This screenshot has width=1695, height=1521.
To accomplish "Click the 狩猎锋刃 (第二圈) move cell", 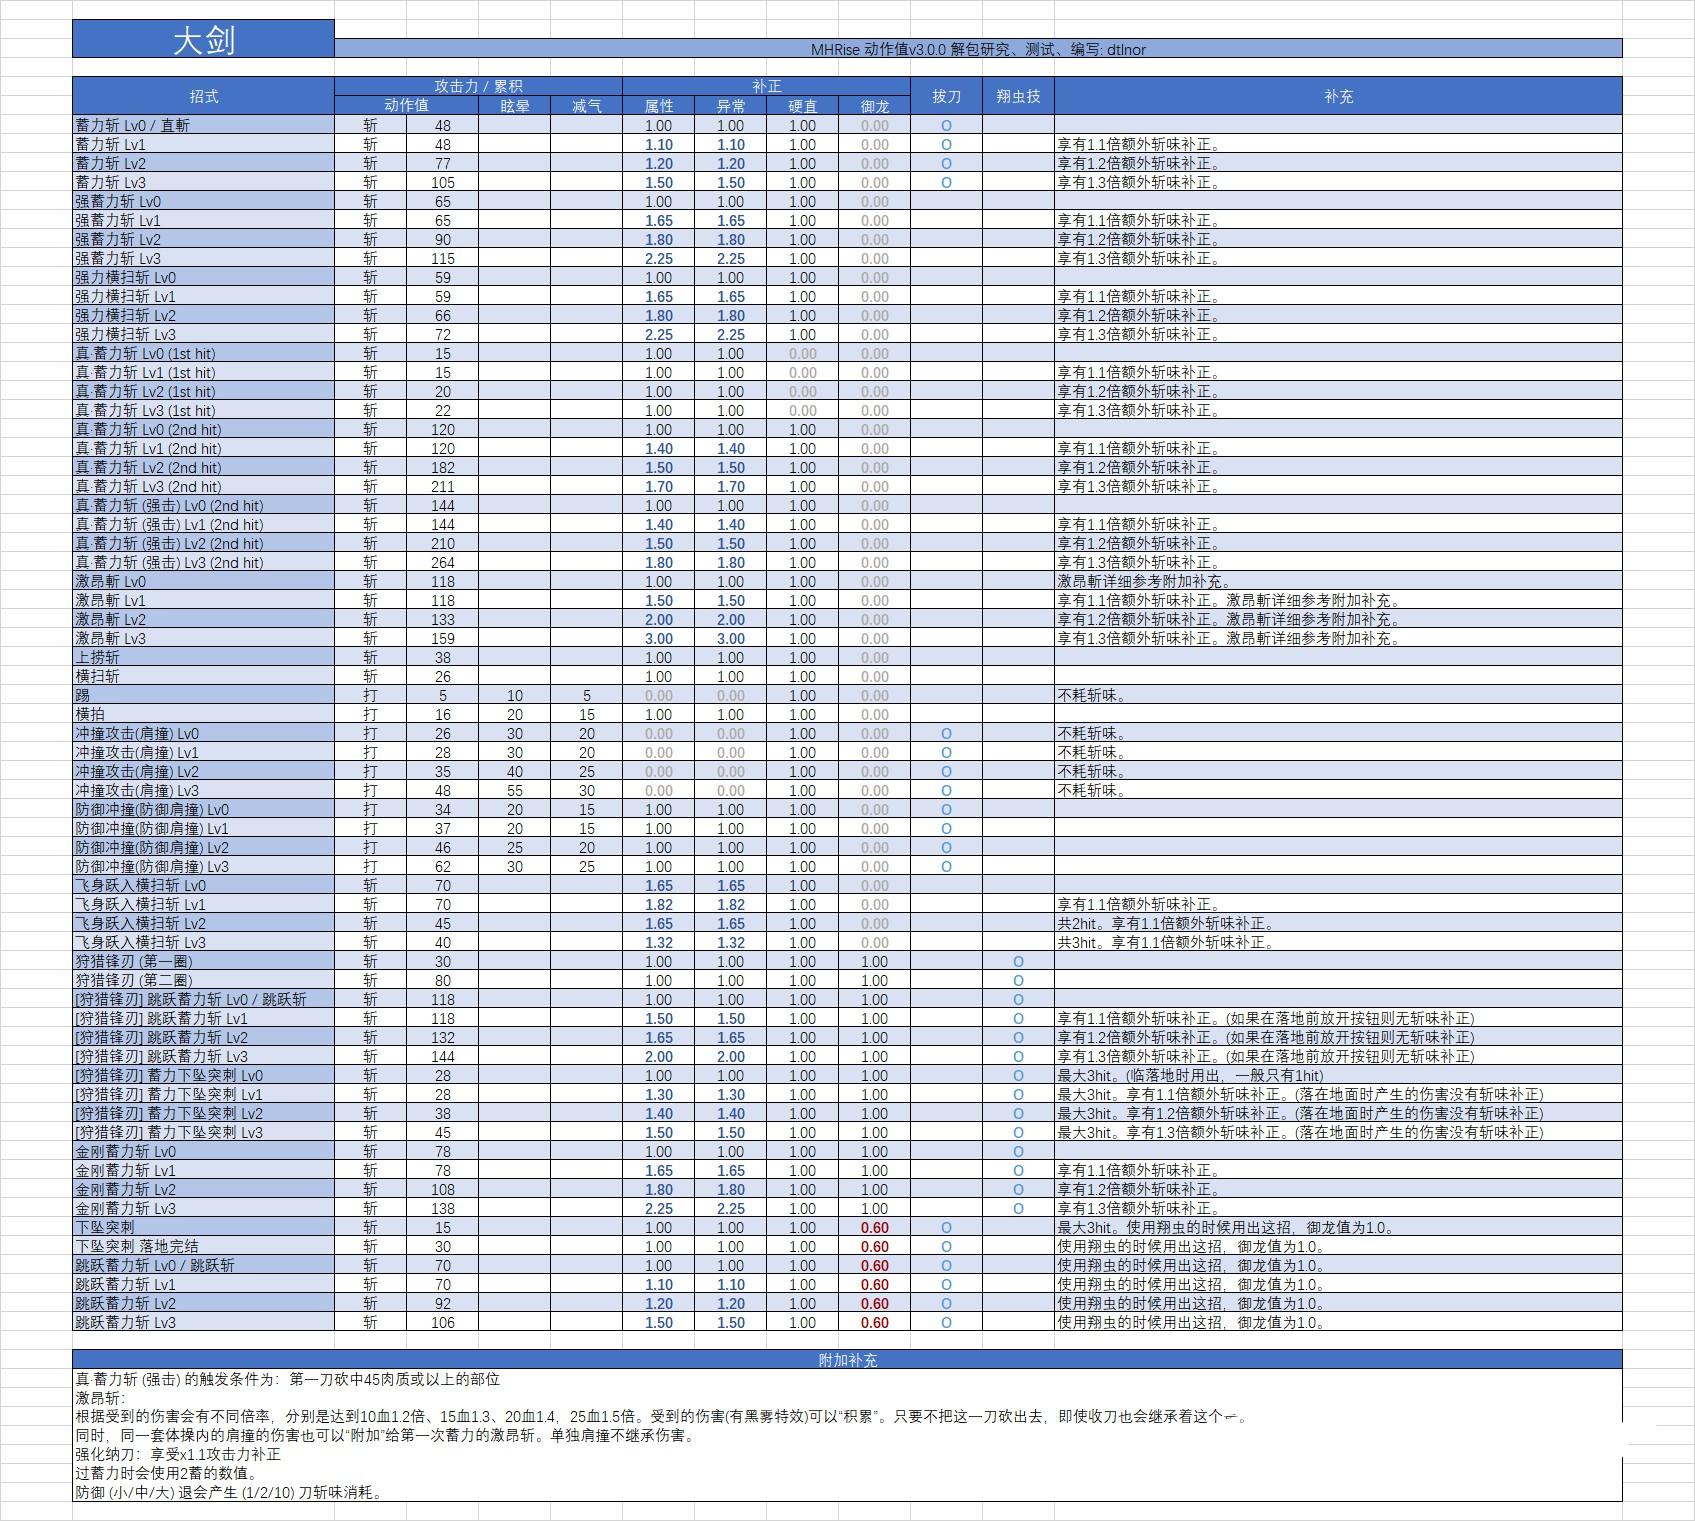I will coord(203,981).
